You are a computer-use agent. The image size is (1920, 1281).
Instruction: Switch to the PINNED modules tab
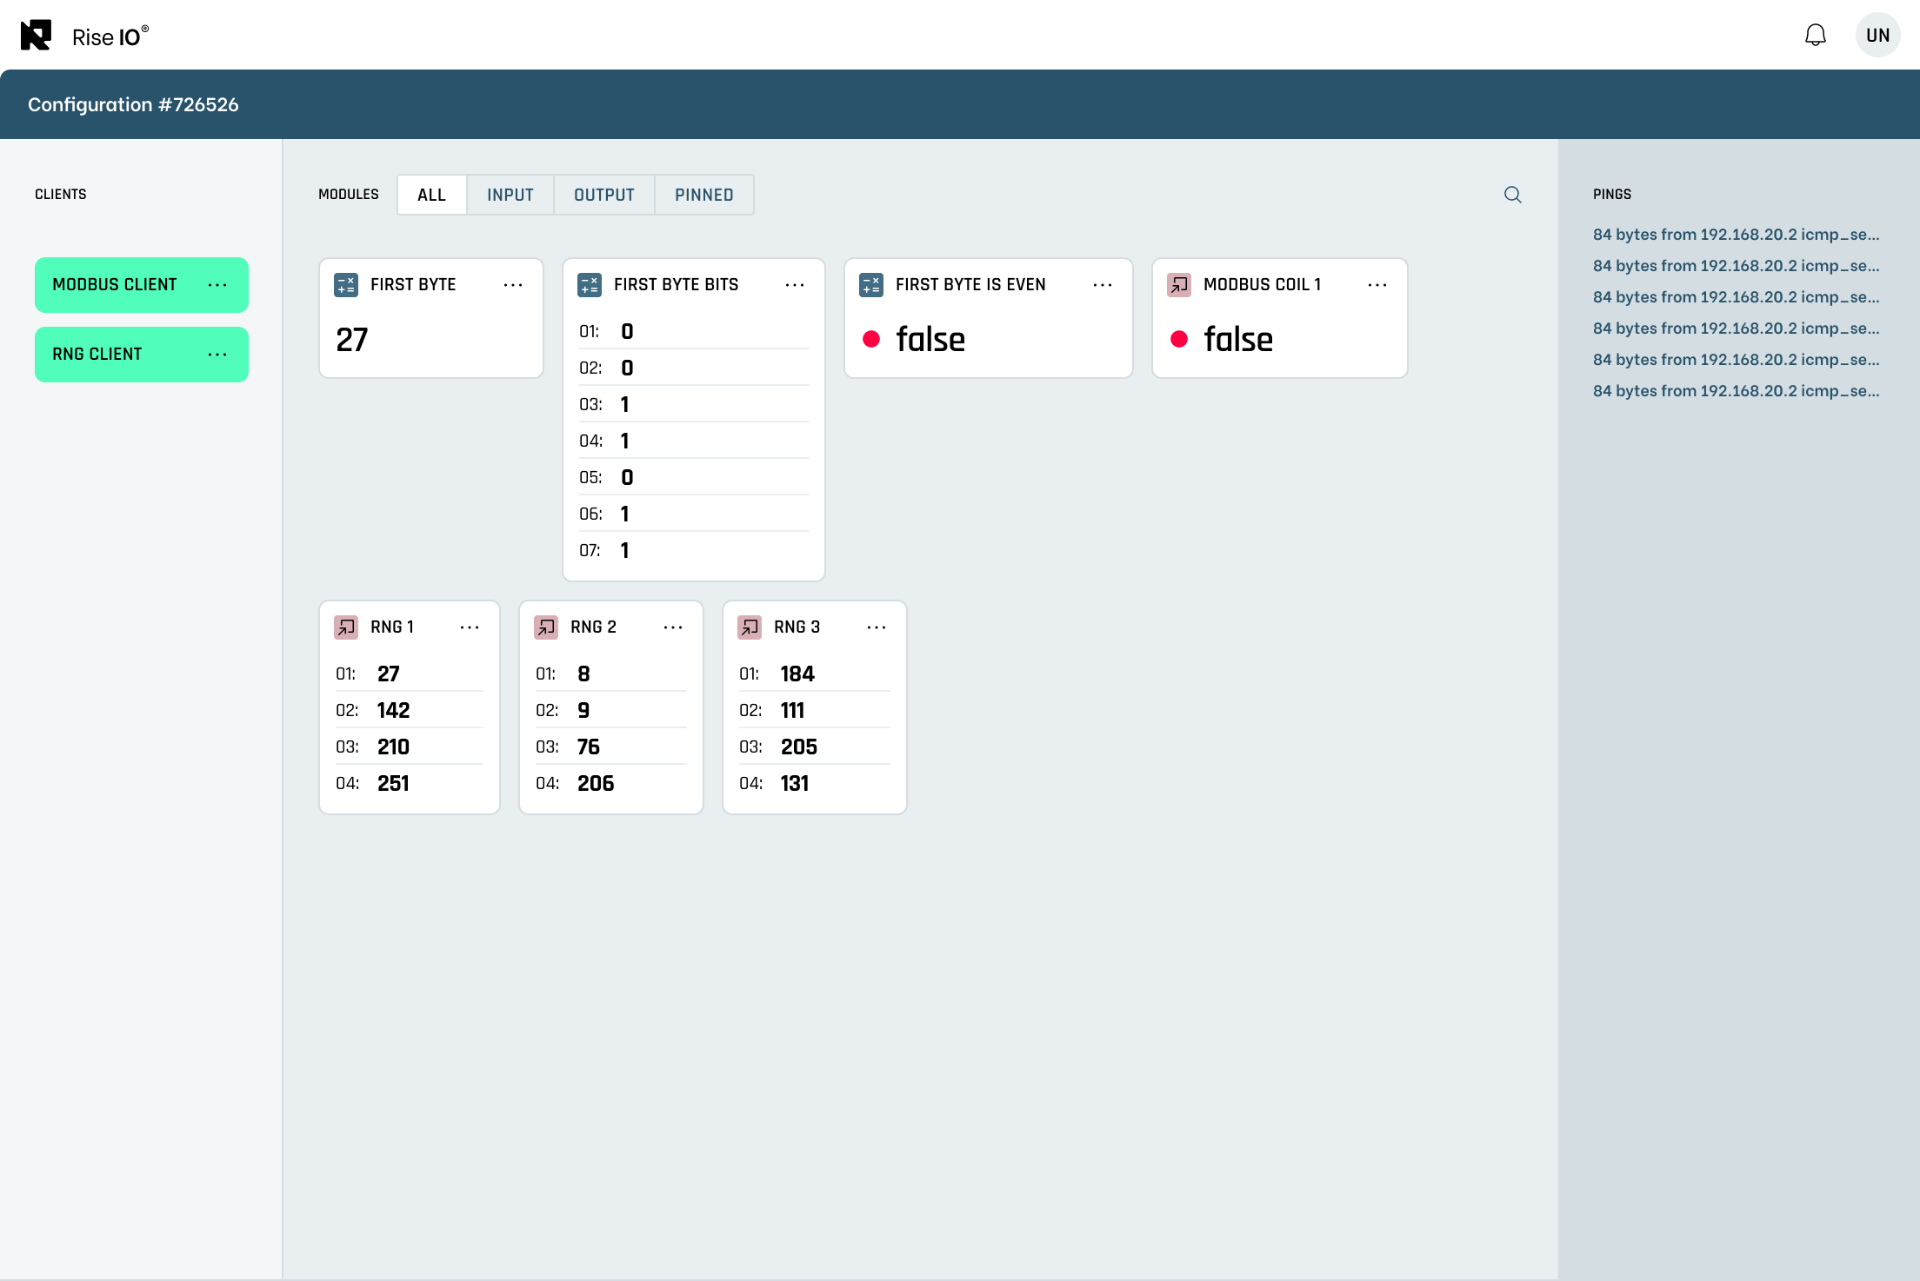click(x=704, y=195)
